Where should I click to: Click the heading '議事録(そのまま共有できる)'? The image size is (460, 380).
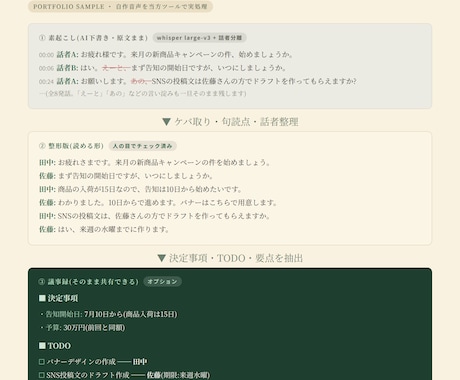click(93, 282)
